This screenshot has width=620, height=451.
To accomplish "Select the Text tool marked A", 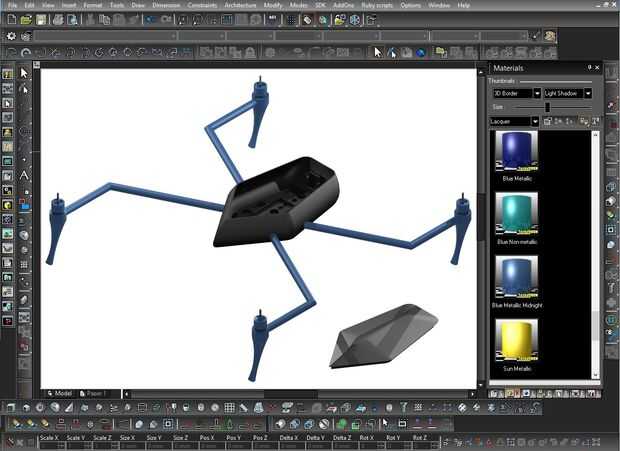I will click(24, 175).
